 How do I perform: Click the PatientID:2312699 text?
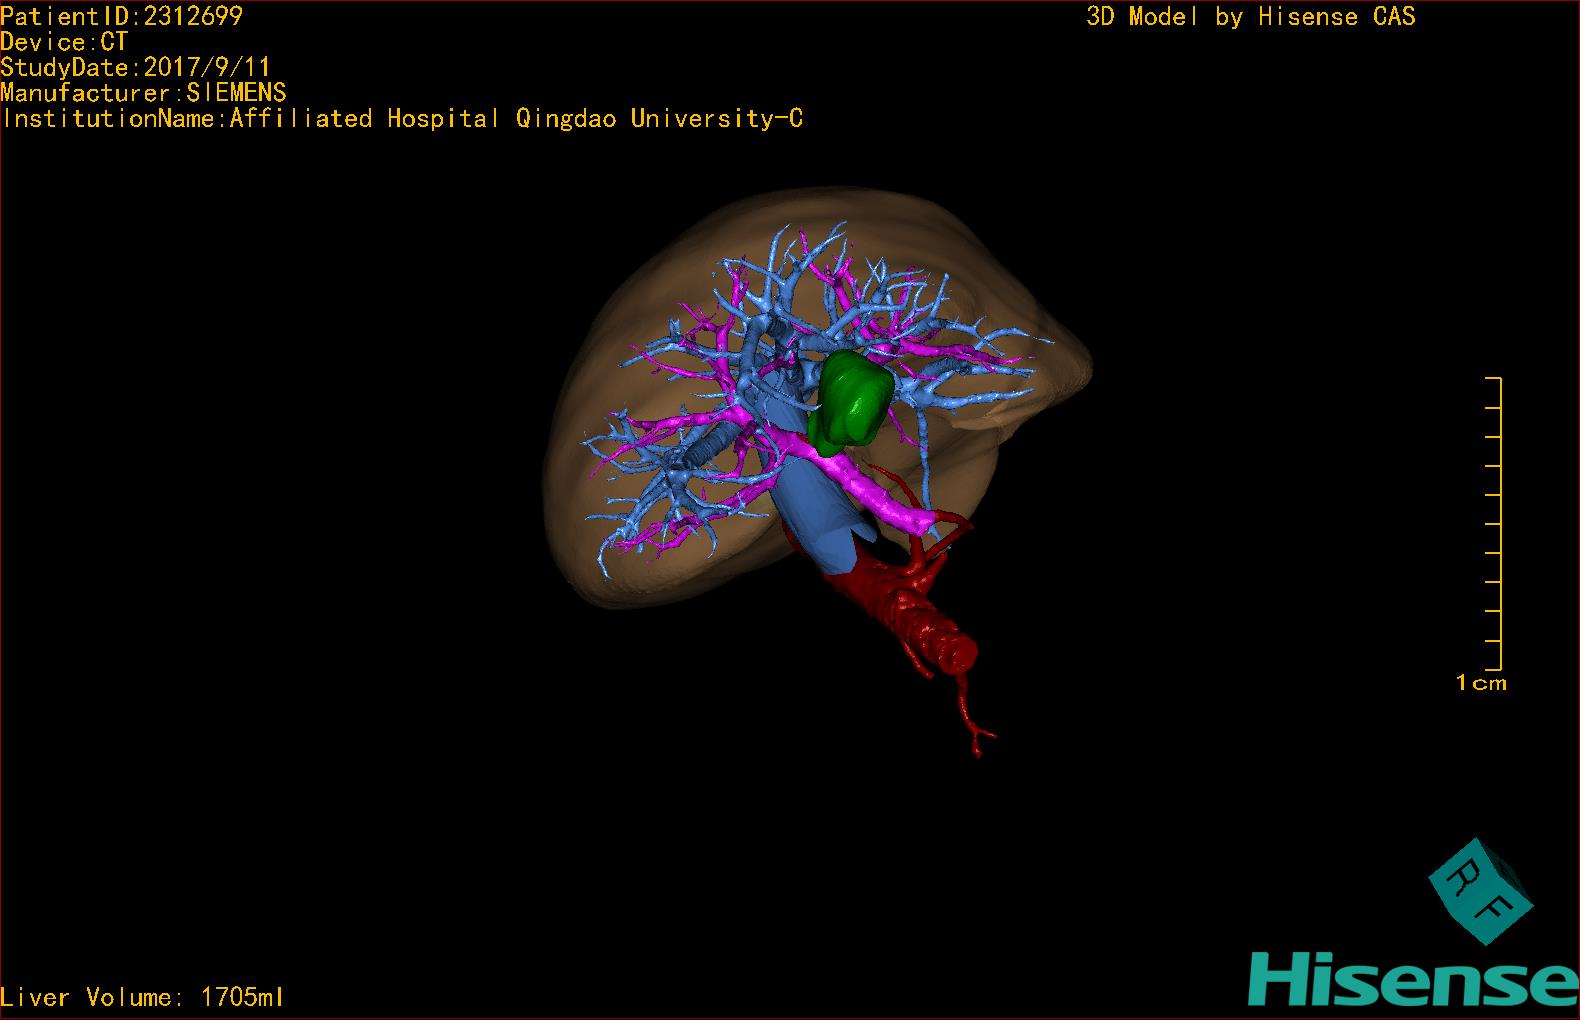tap(122, 16)
